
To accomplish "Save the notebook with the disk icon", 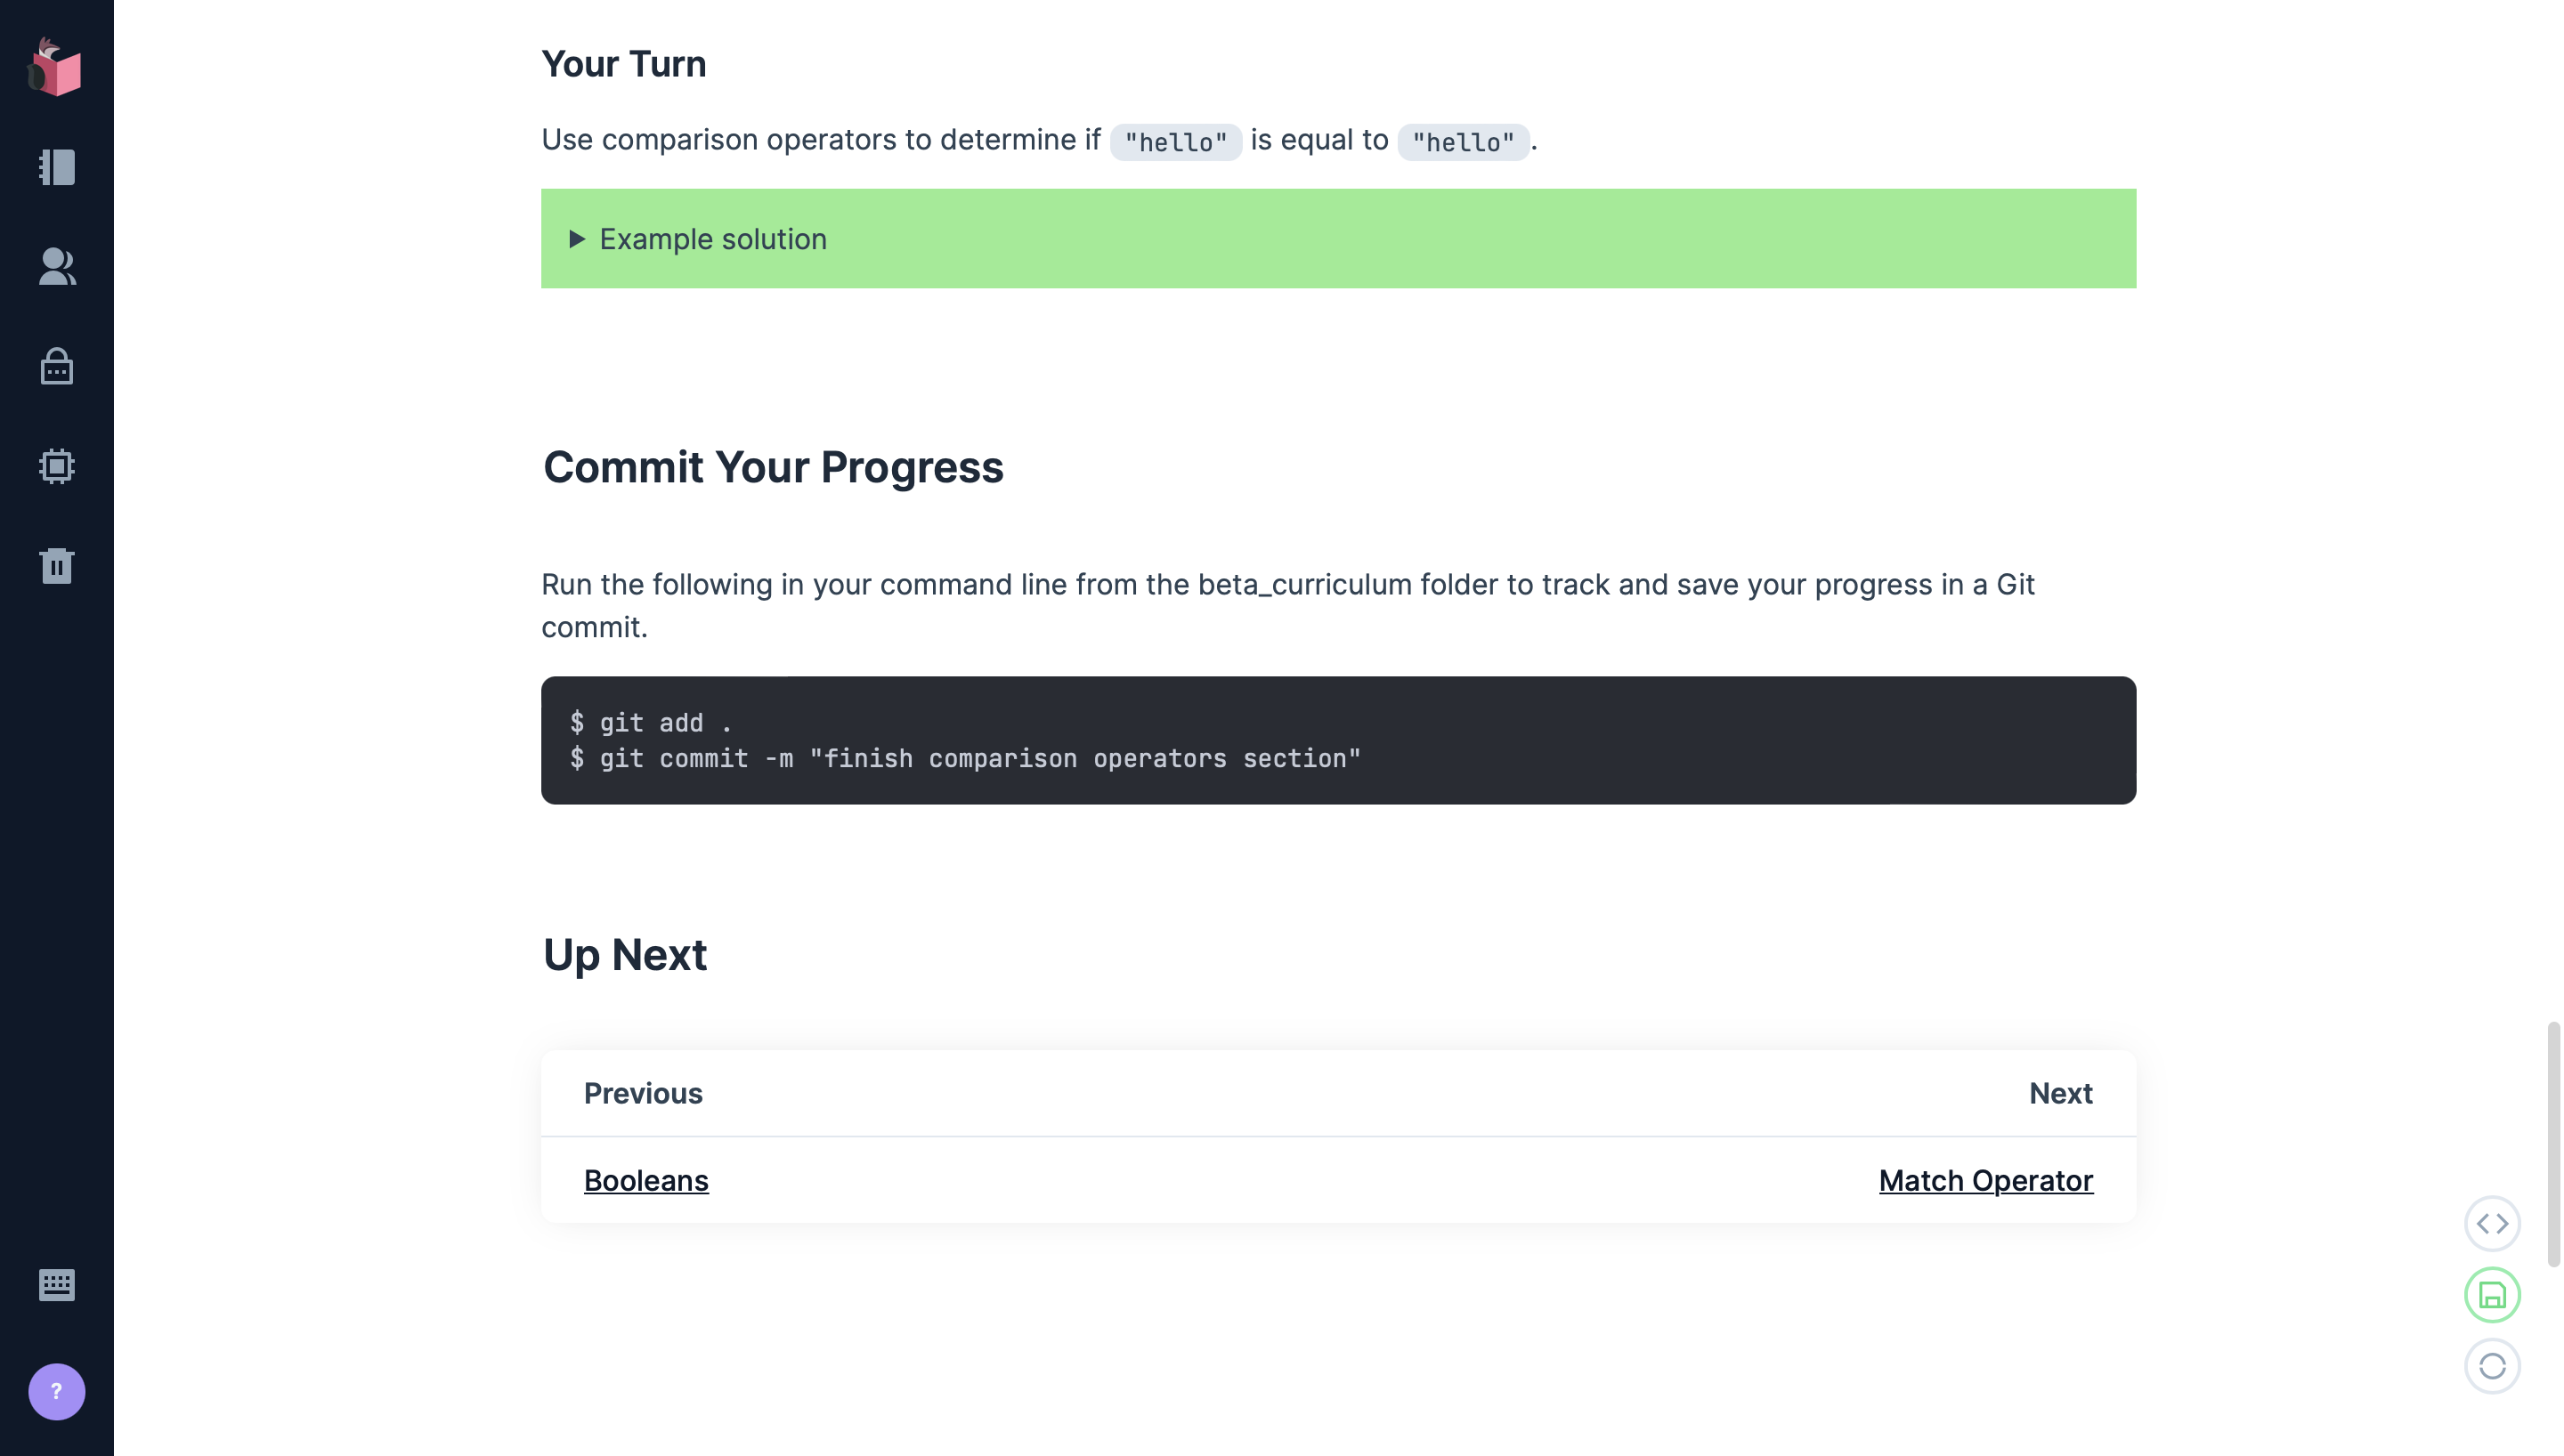I will pyautogui.click(x=2492, y=1294).
